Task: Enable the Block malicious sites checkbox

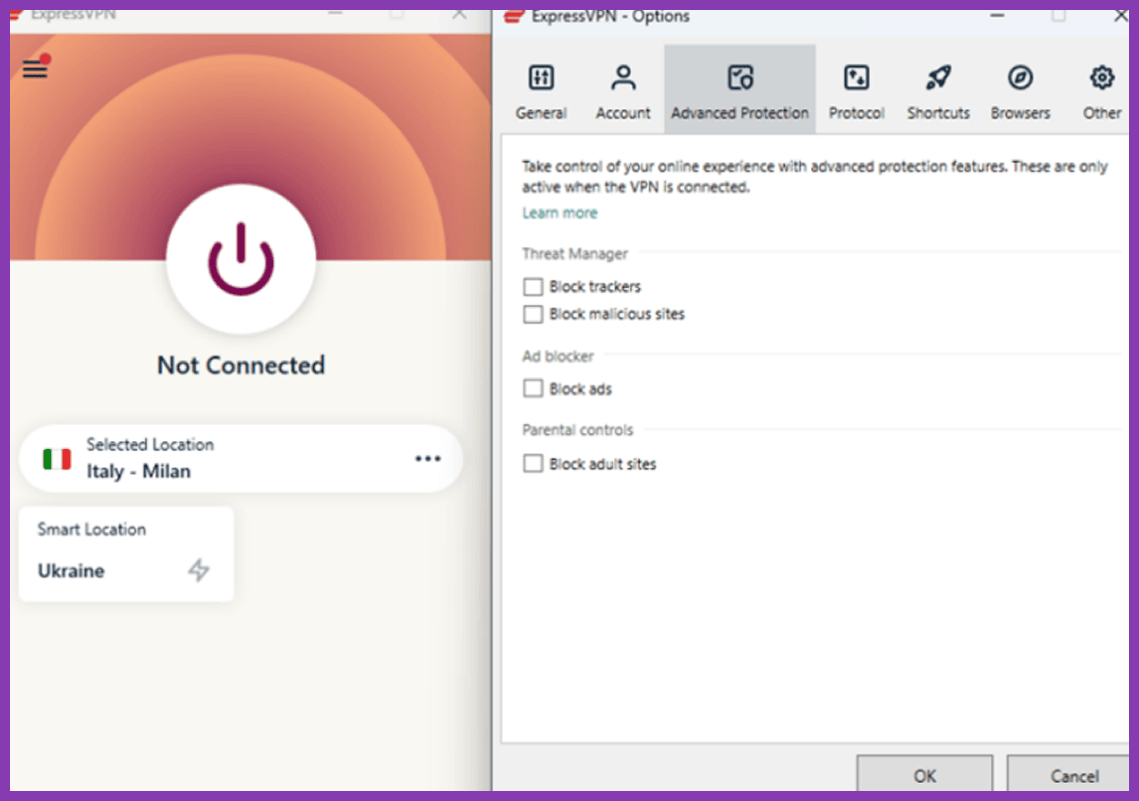Action: coord(532,314)
